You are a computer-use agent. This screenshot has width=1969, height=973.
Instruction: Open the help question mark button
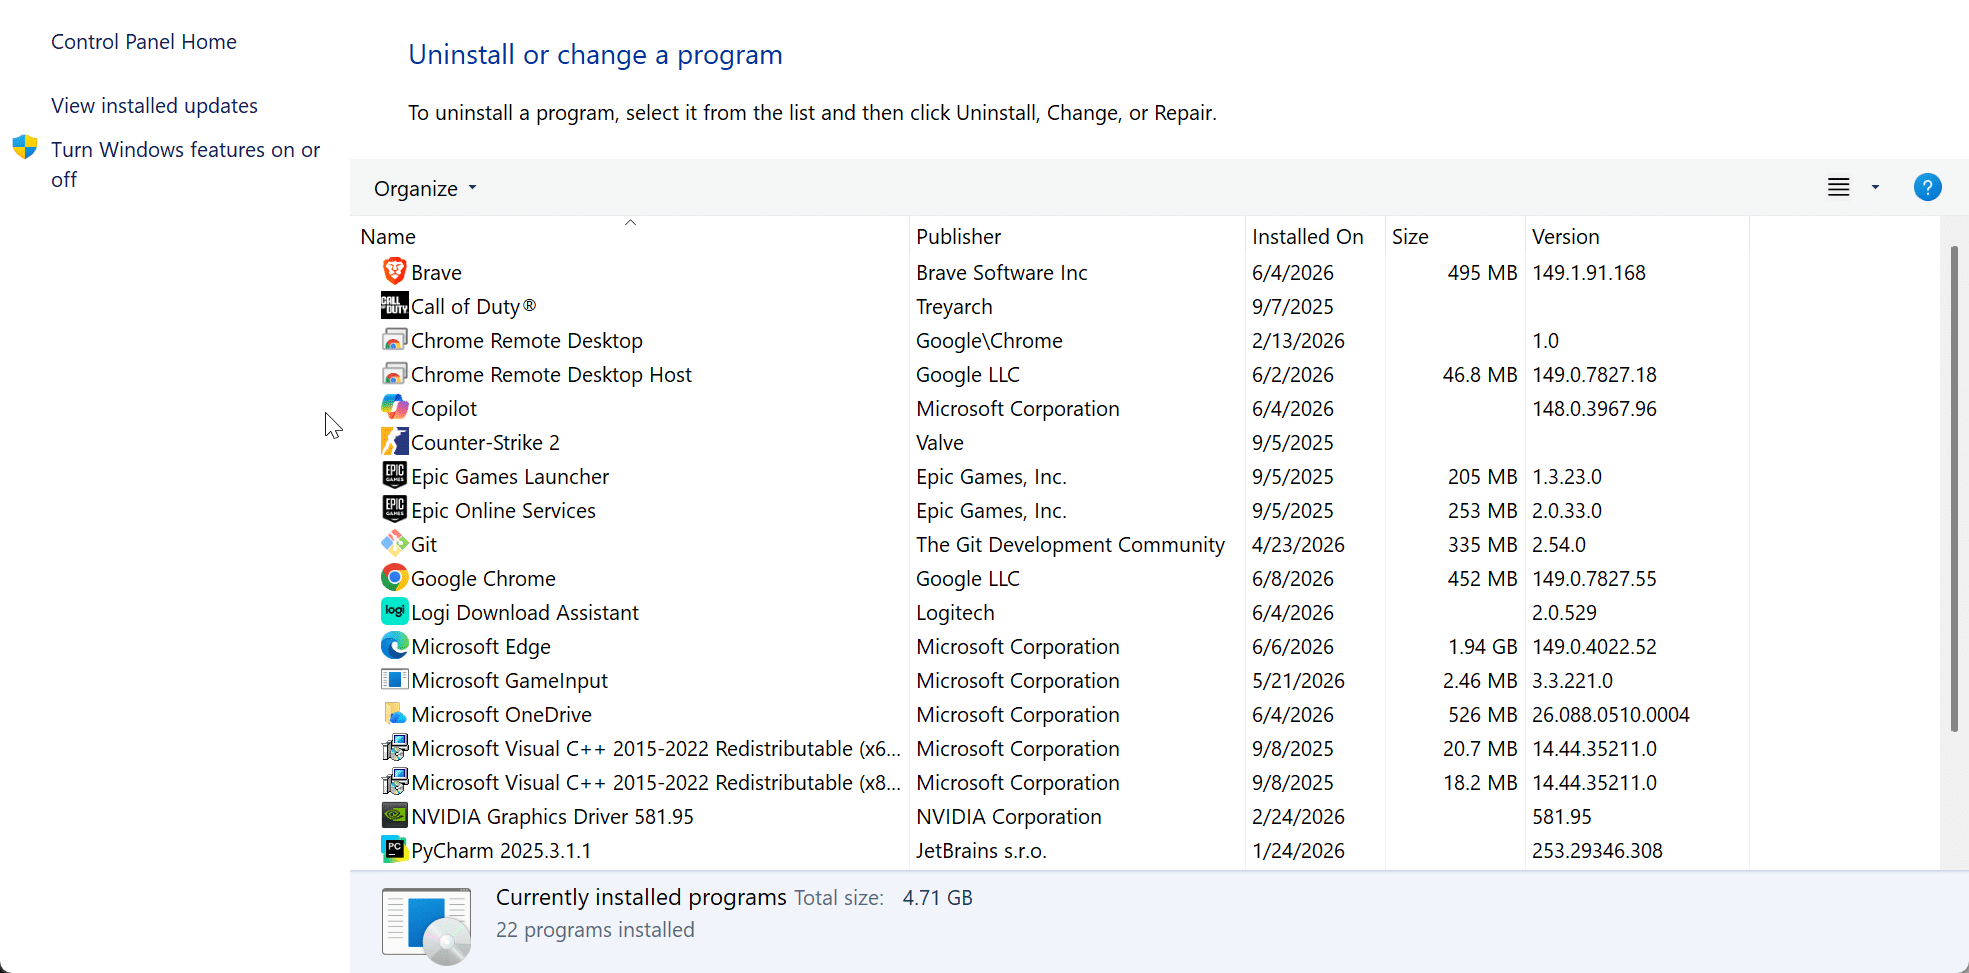tap(1927, 187)
